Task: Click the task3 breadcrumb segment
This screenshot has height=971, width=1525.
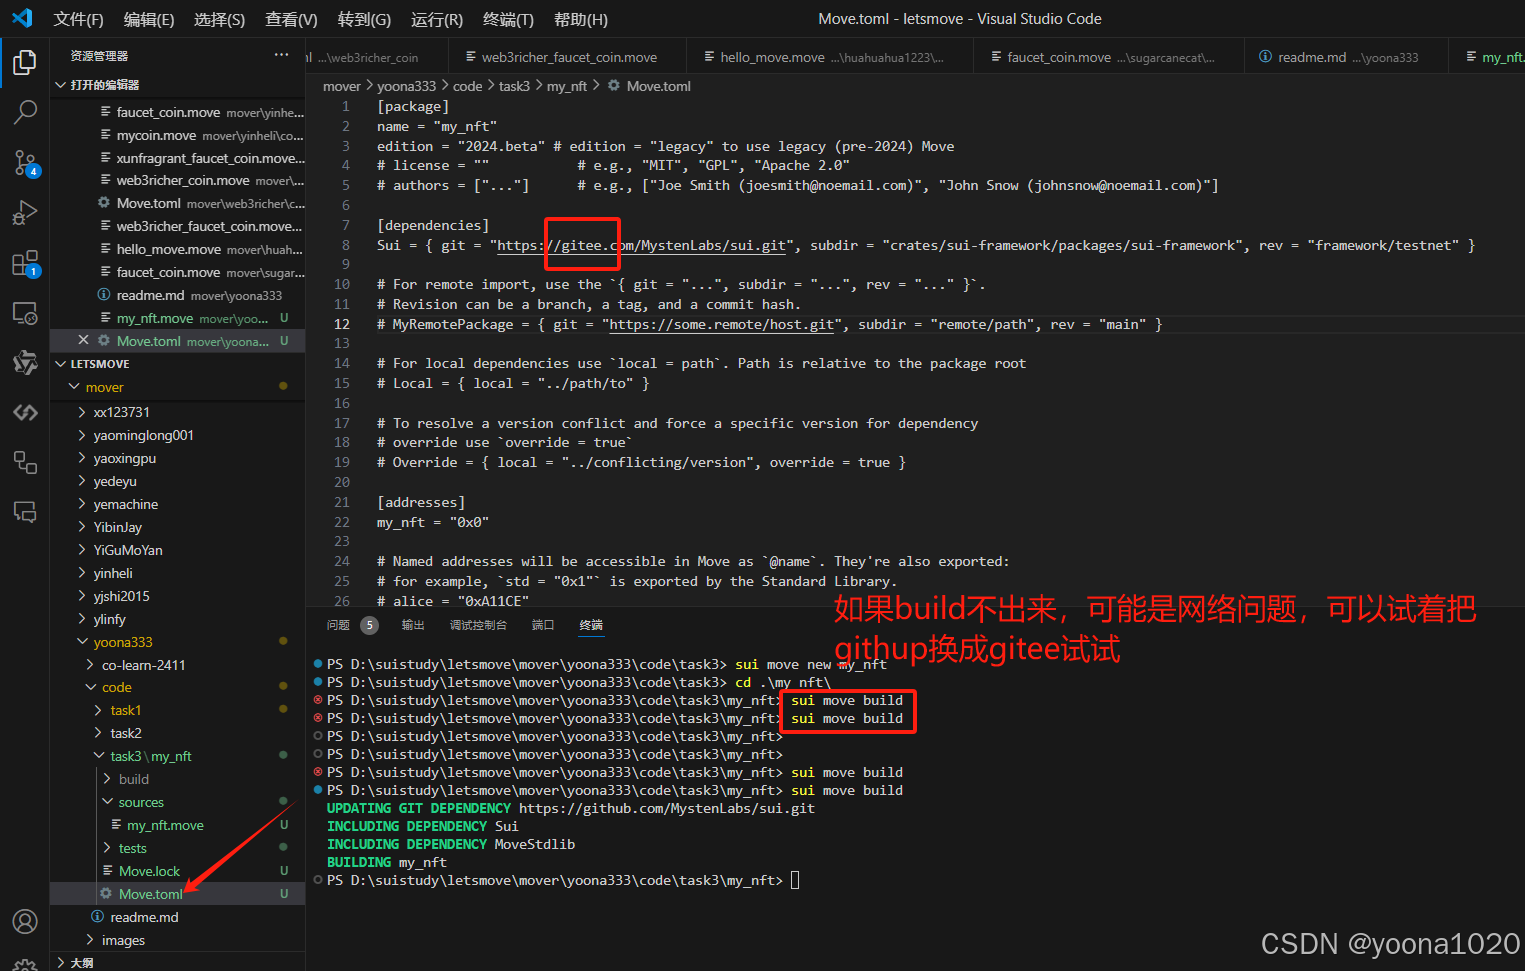Action: [514, 86]
